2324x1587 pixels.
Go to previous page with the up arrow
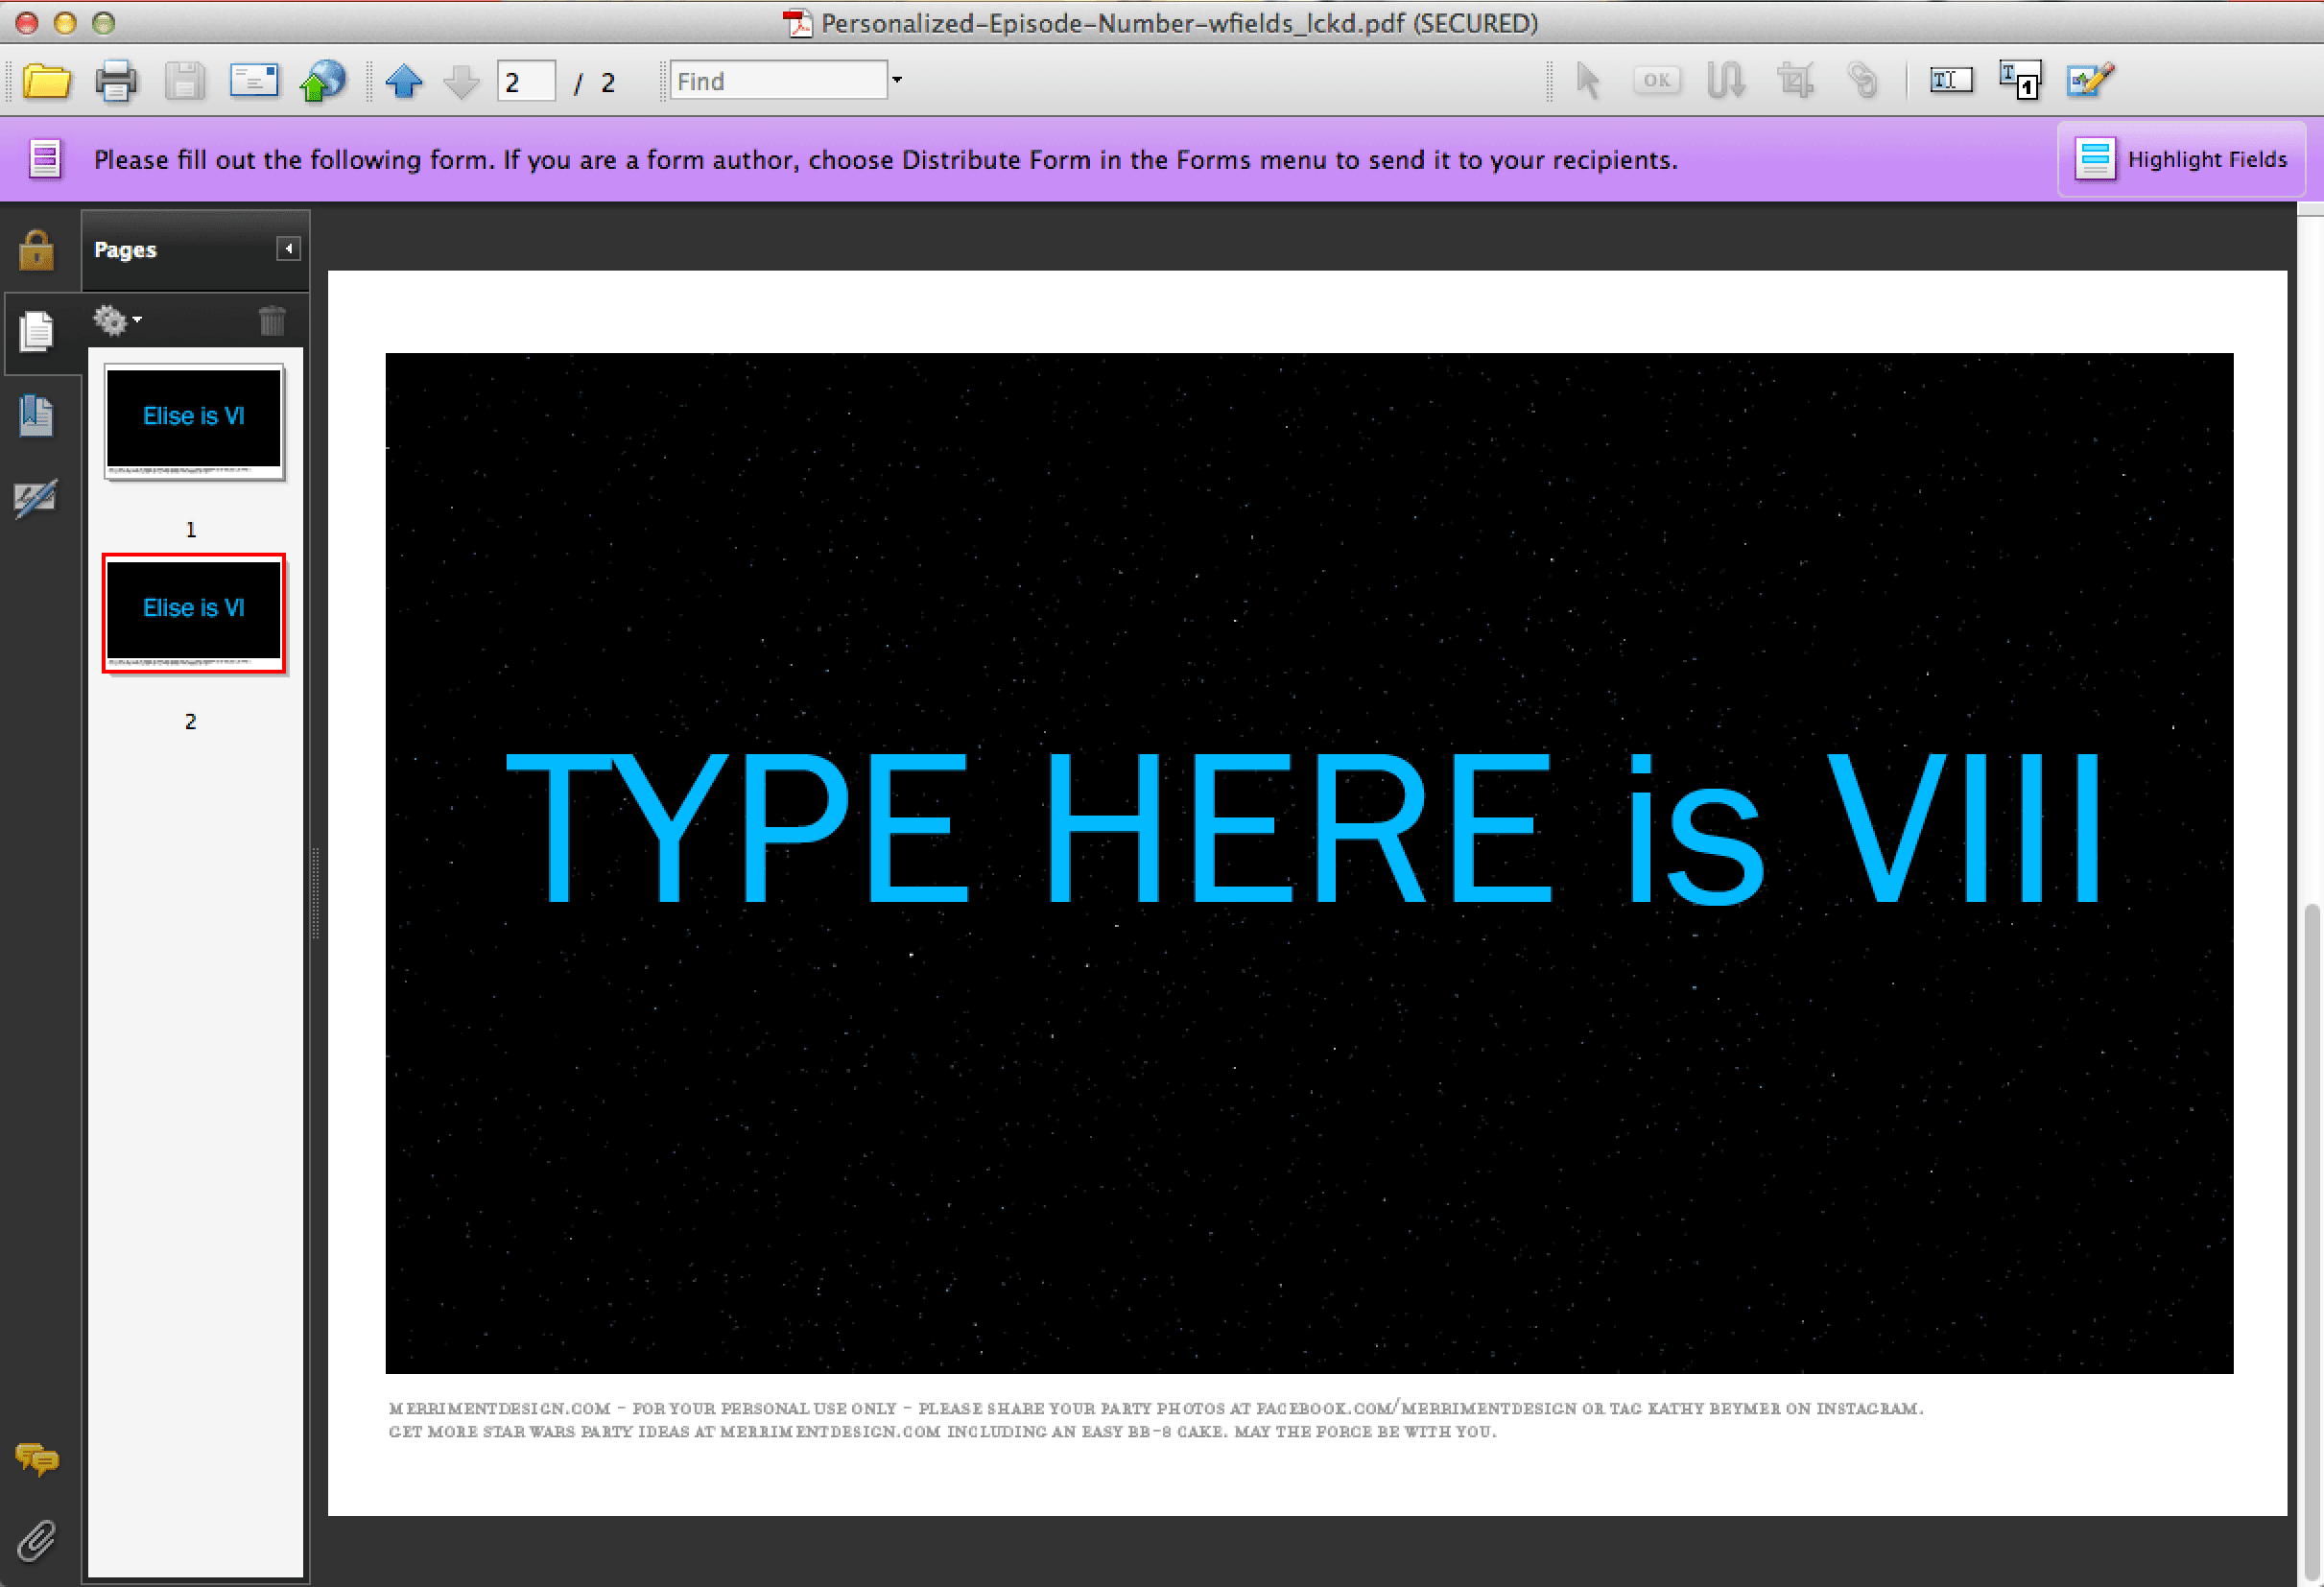click(404, 81)
